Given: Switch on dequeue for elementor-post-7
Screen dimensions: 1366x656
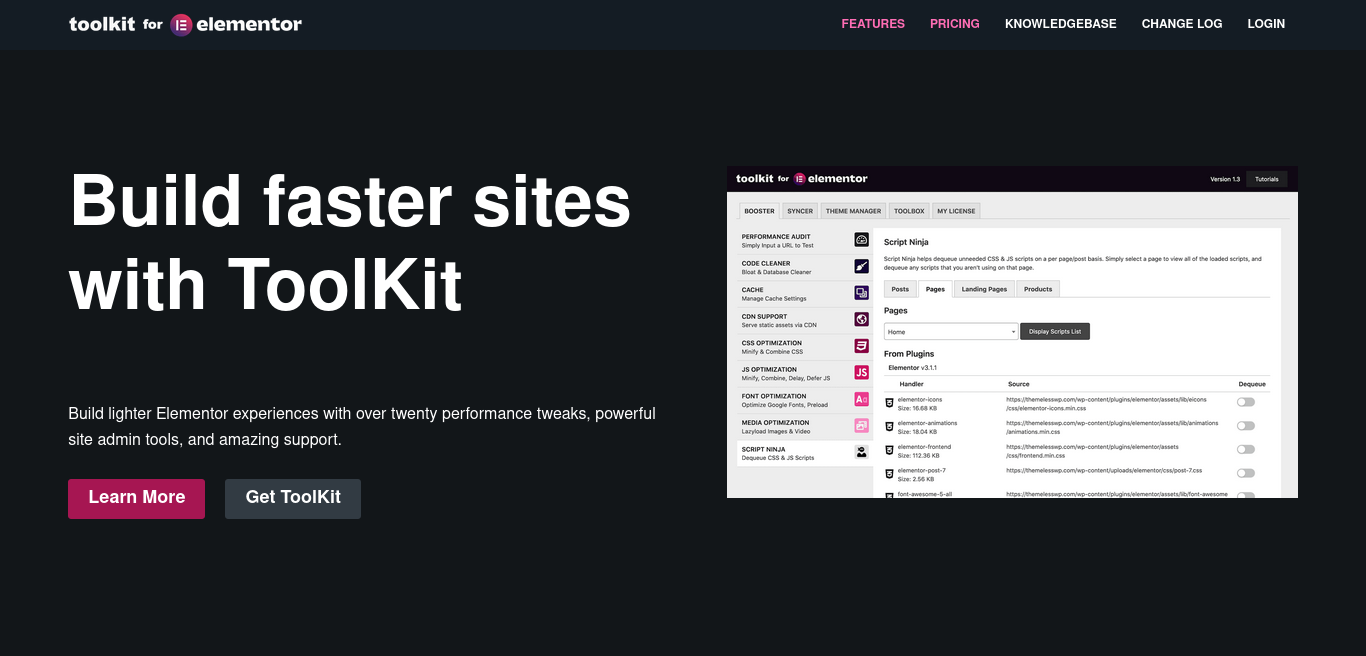Looking at the screenshot, I should coord(1245,474).
